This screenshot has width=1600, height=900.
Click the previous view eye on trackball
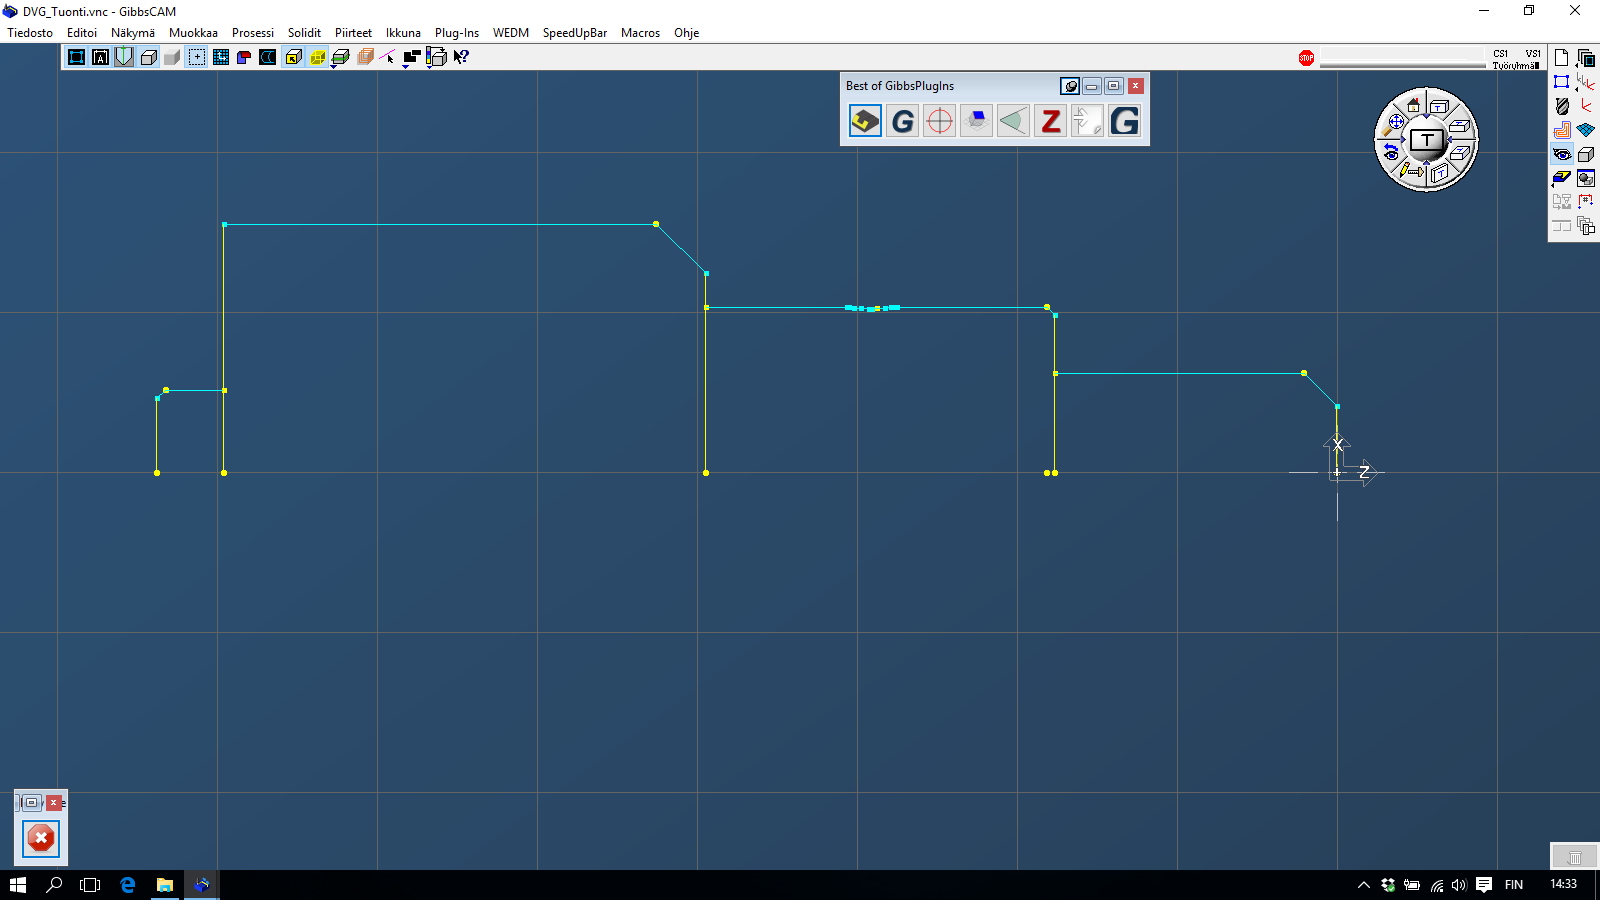pyautogui.click(x=1390, y=152)
